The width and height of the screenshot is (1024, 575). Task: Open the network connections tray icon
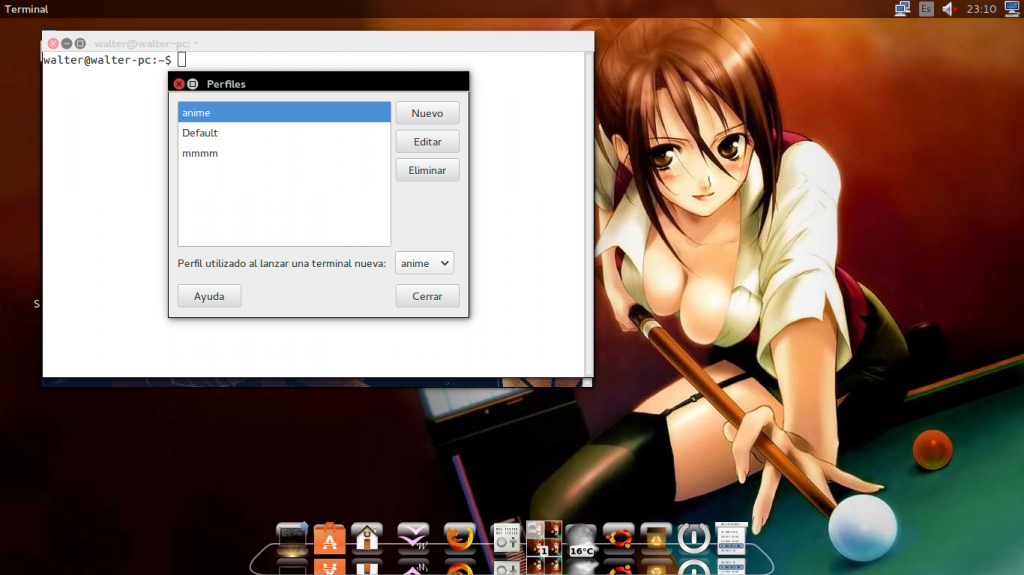[x=902, y=8]
